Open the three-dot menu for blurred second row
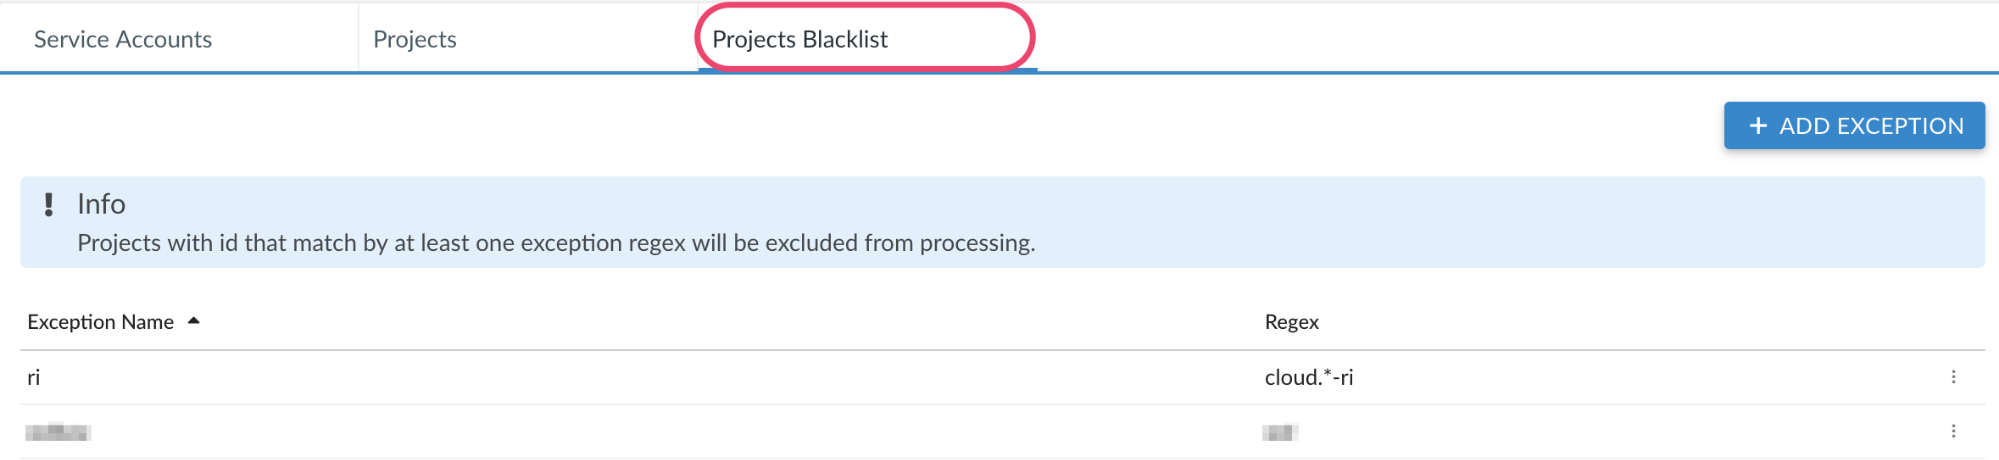 click(1952, 431)
